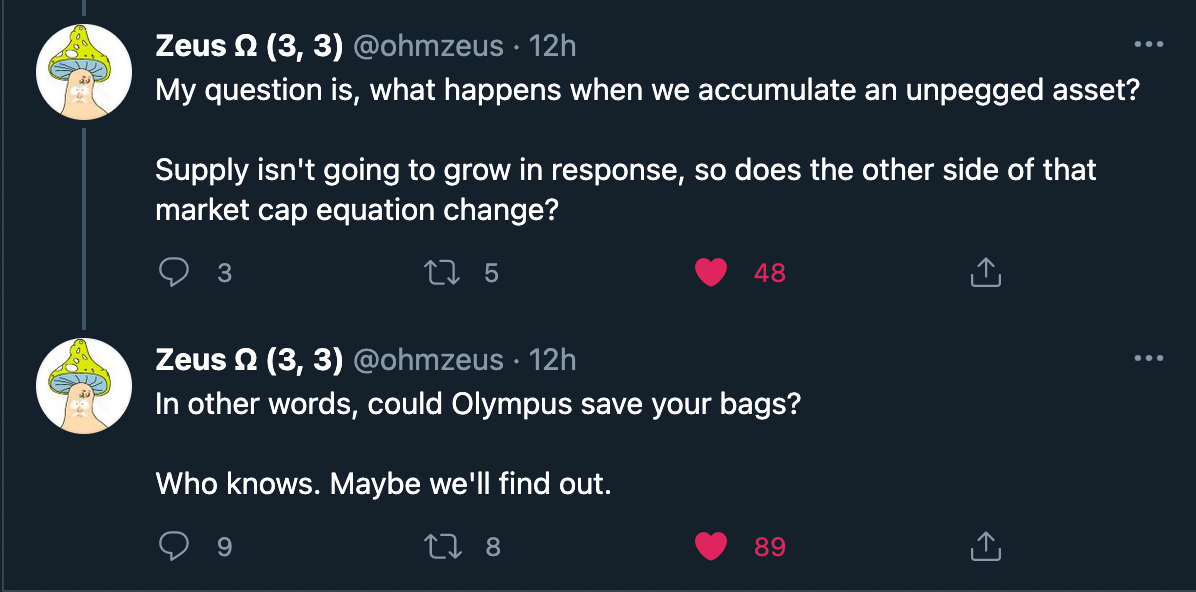Unlike the tweet with 89 likes
The image size is (1196, 592).
click(710, 546)
